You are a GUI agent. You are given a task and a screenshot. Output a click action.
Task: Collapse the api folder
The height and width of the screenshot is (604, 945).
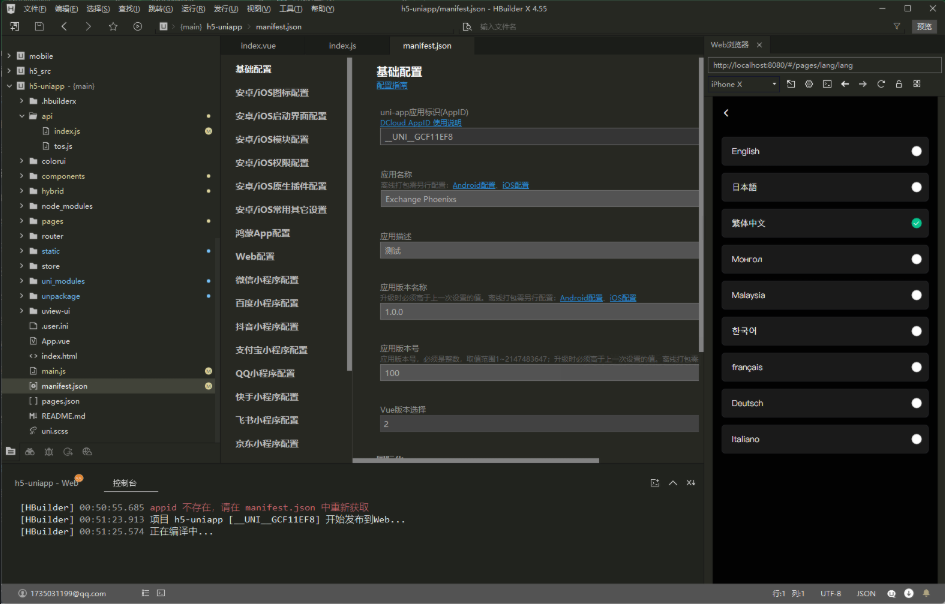click(x=22, y=116)
